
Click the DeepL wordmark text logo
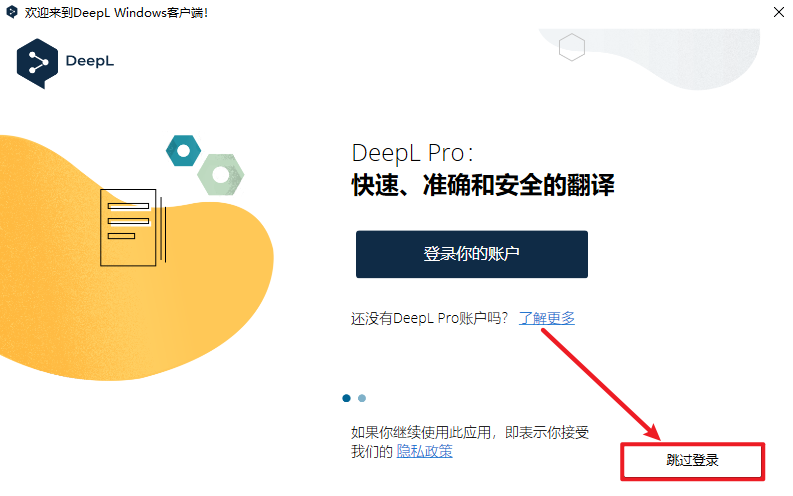click(90, 61)
